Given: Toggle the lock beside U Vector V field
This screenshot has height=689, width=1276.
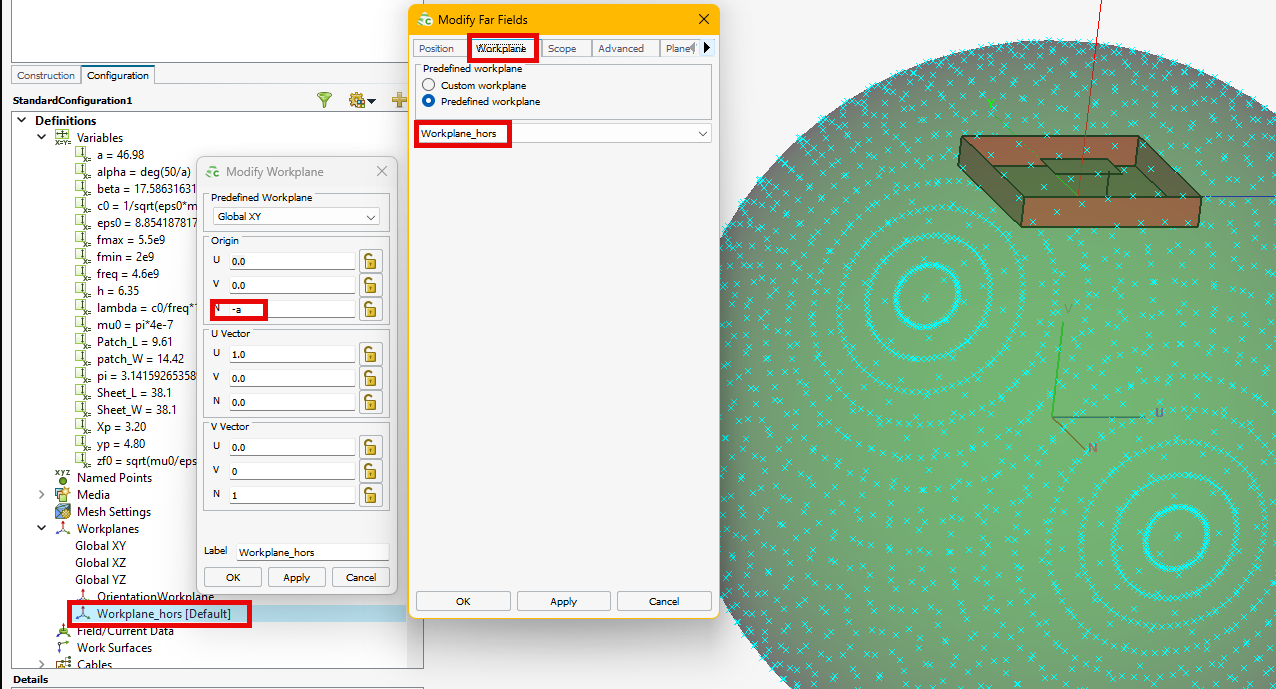Looking at the screenshot, I should tap(371, 378).
